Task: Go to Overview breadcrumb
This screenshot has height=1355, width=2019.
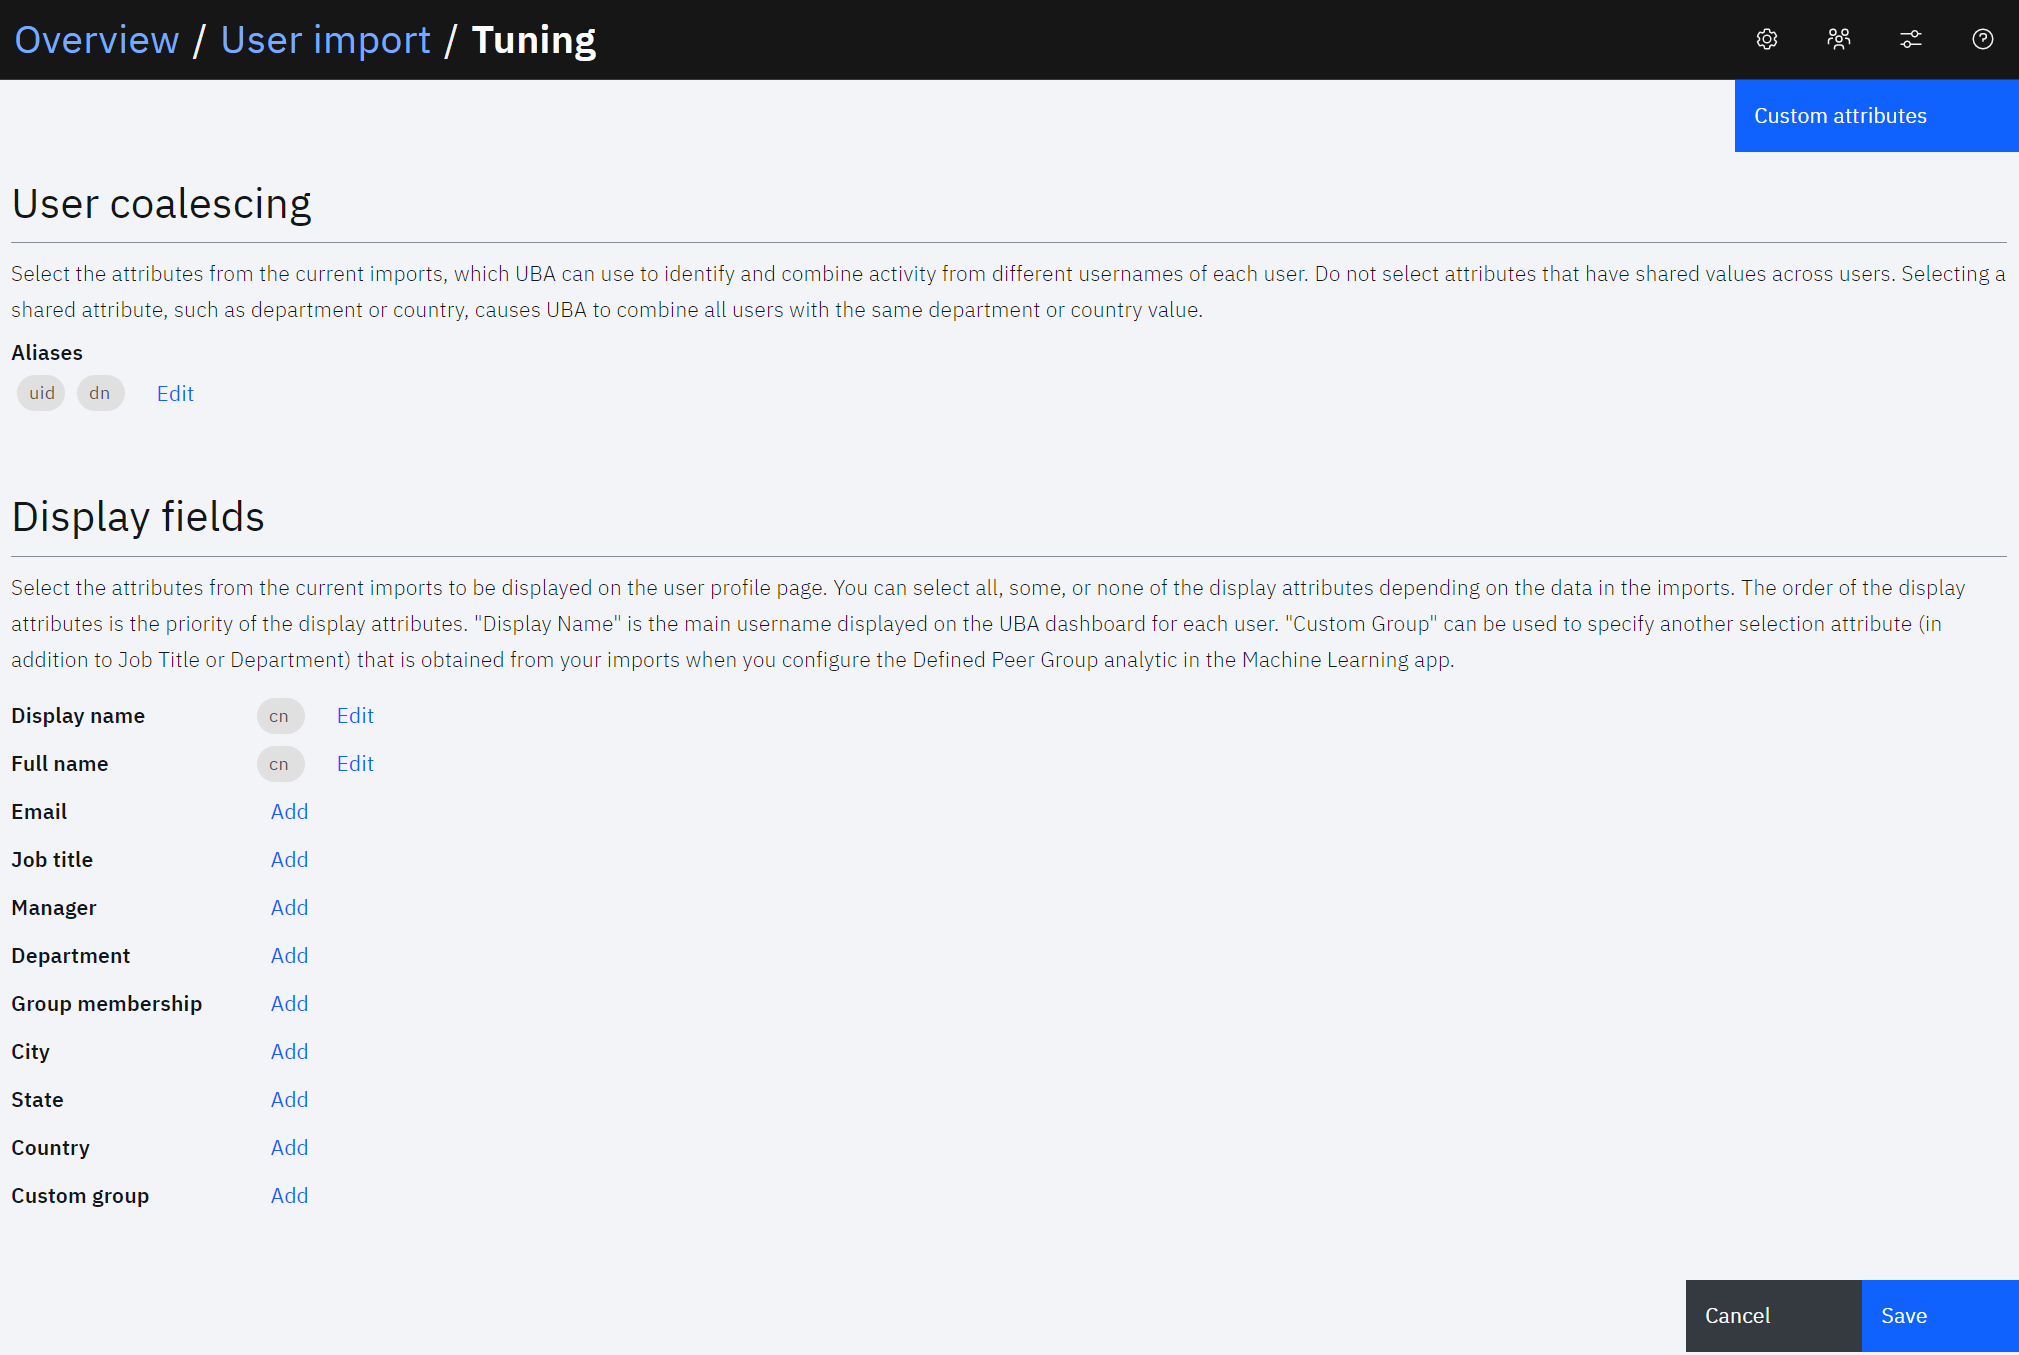Action: 97,40
